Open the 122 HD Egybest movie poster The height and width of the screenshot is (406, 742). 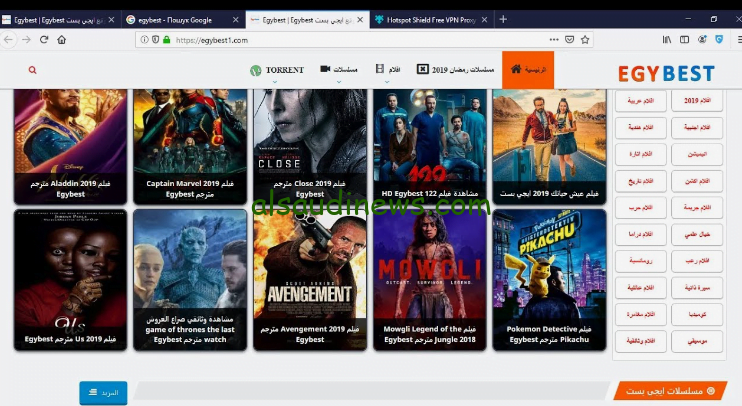coord(430,146)
